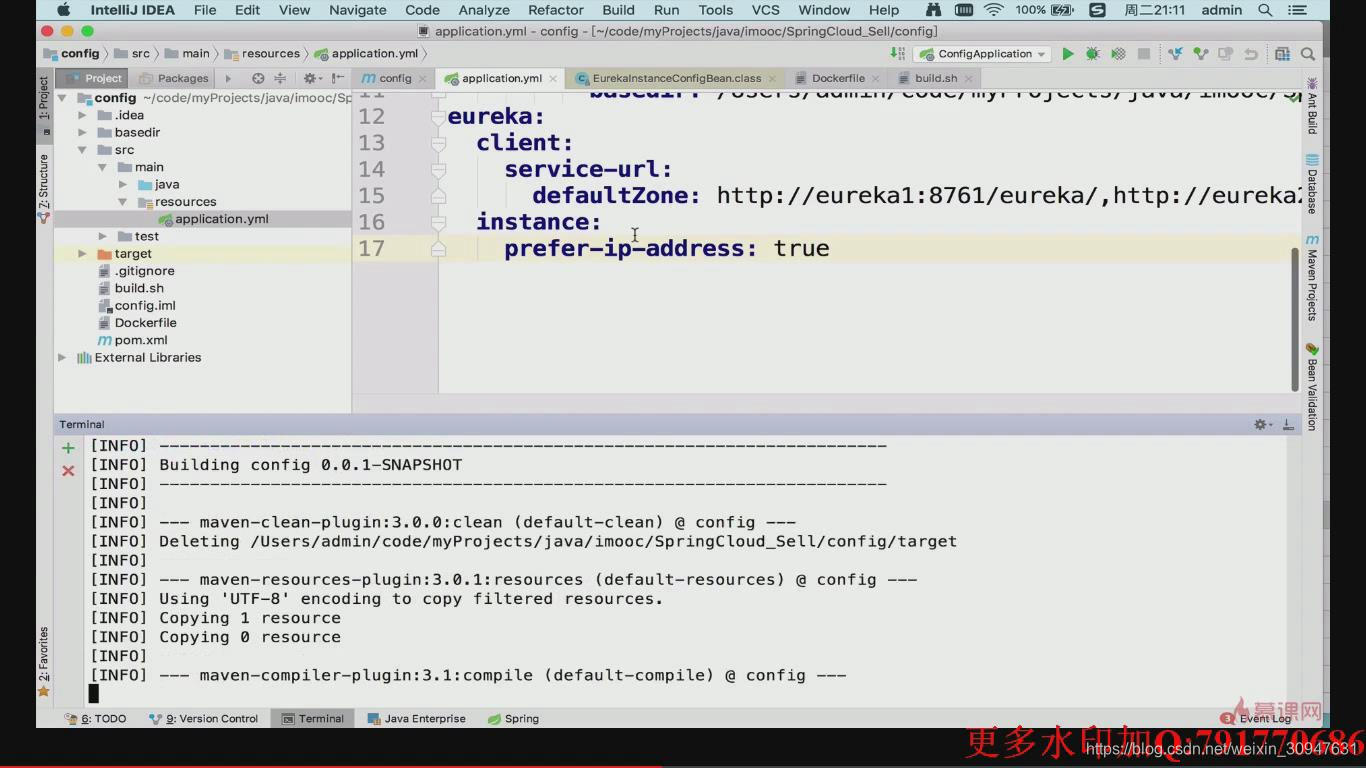This screenshot has height=768, width=1366.
Task: Switch to the Dockerfile editor tab
Action: 838,78
